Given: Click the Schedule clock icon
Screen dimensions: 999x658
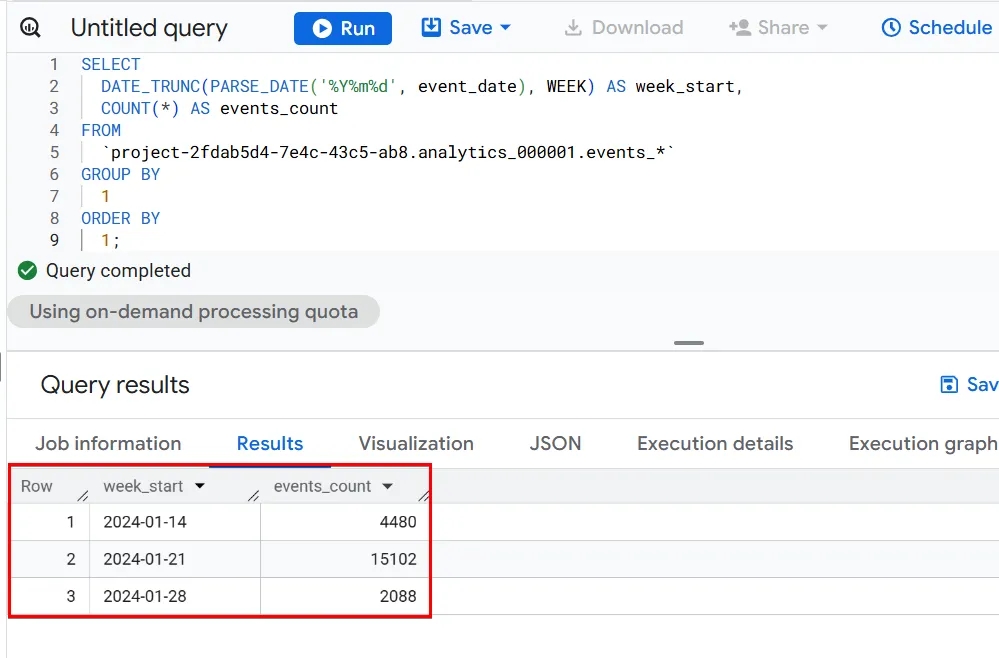Looking at the screenshot, I should tap(891, 27).
